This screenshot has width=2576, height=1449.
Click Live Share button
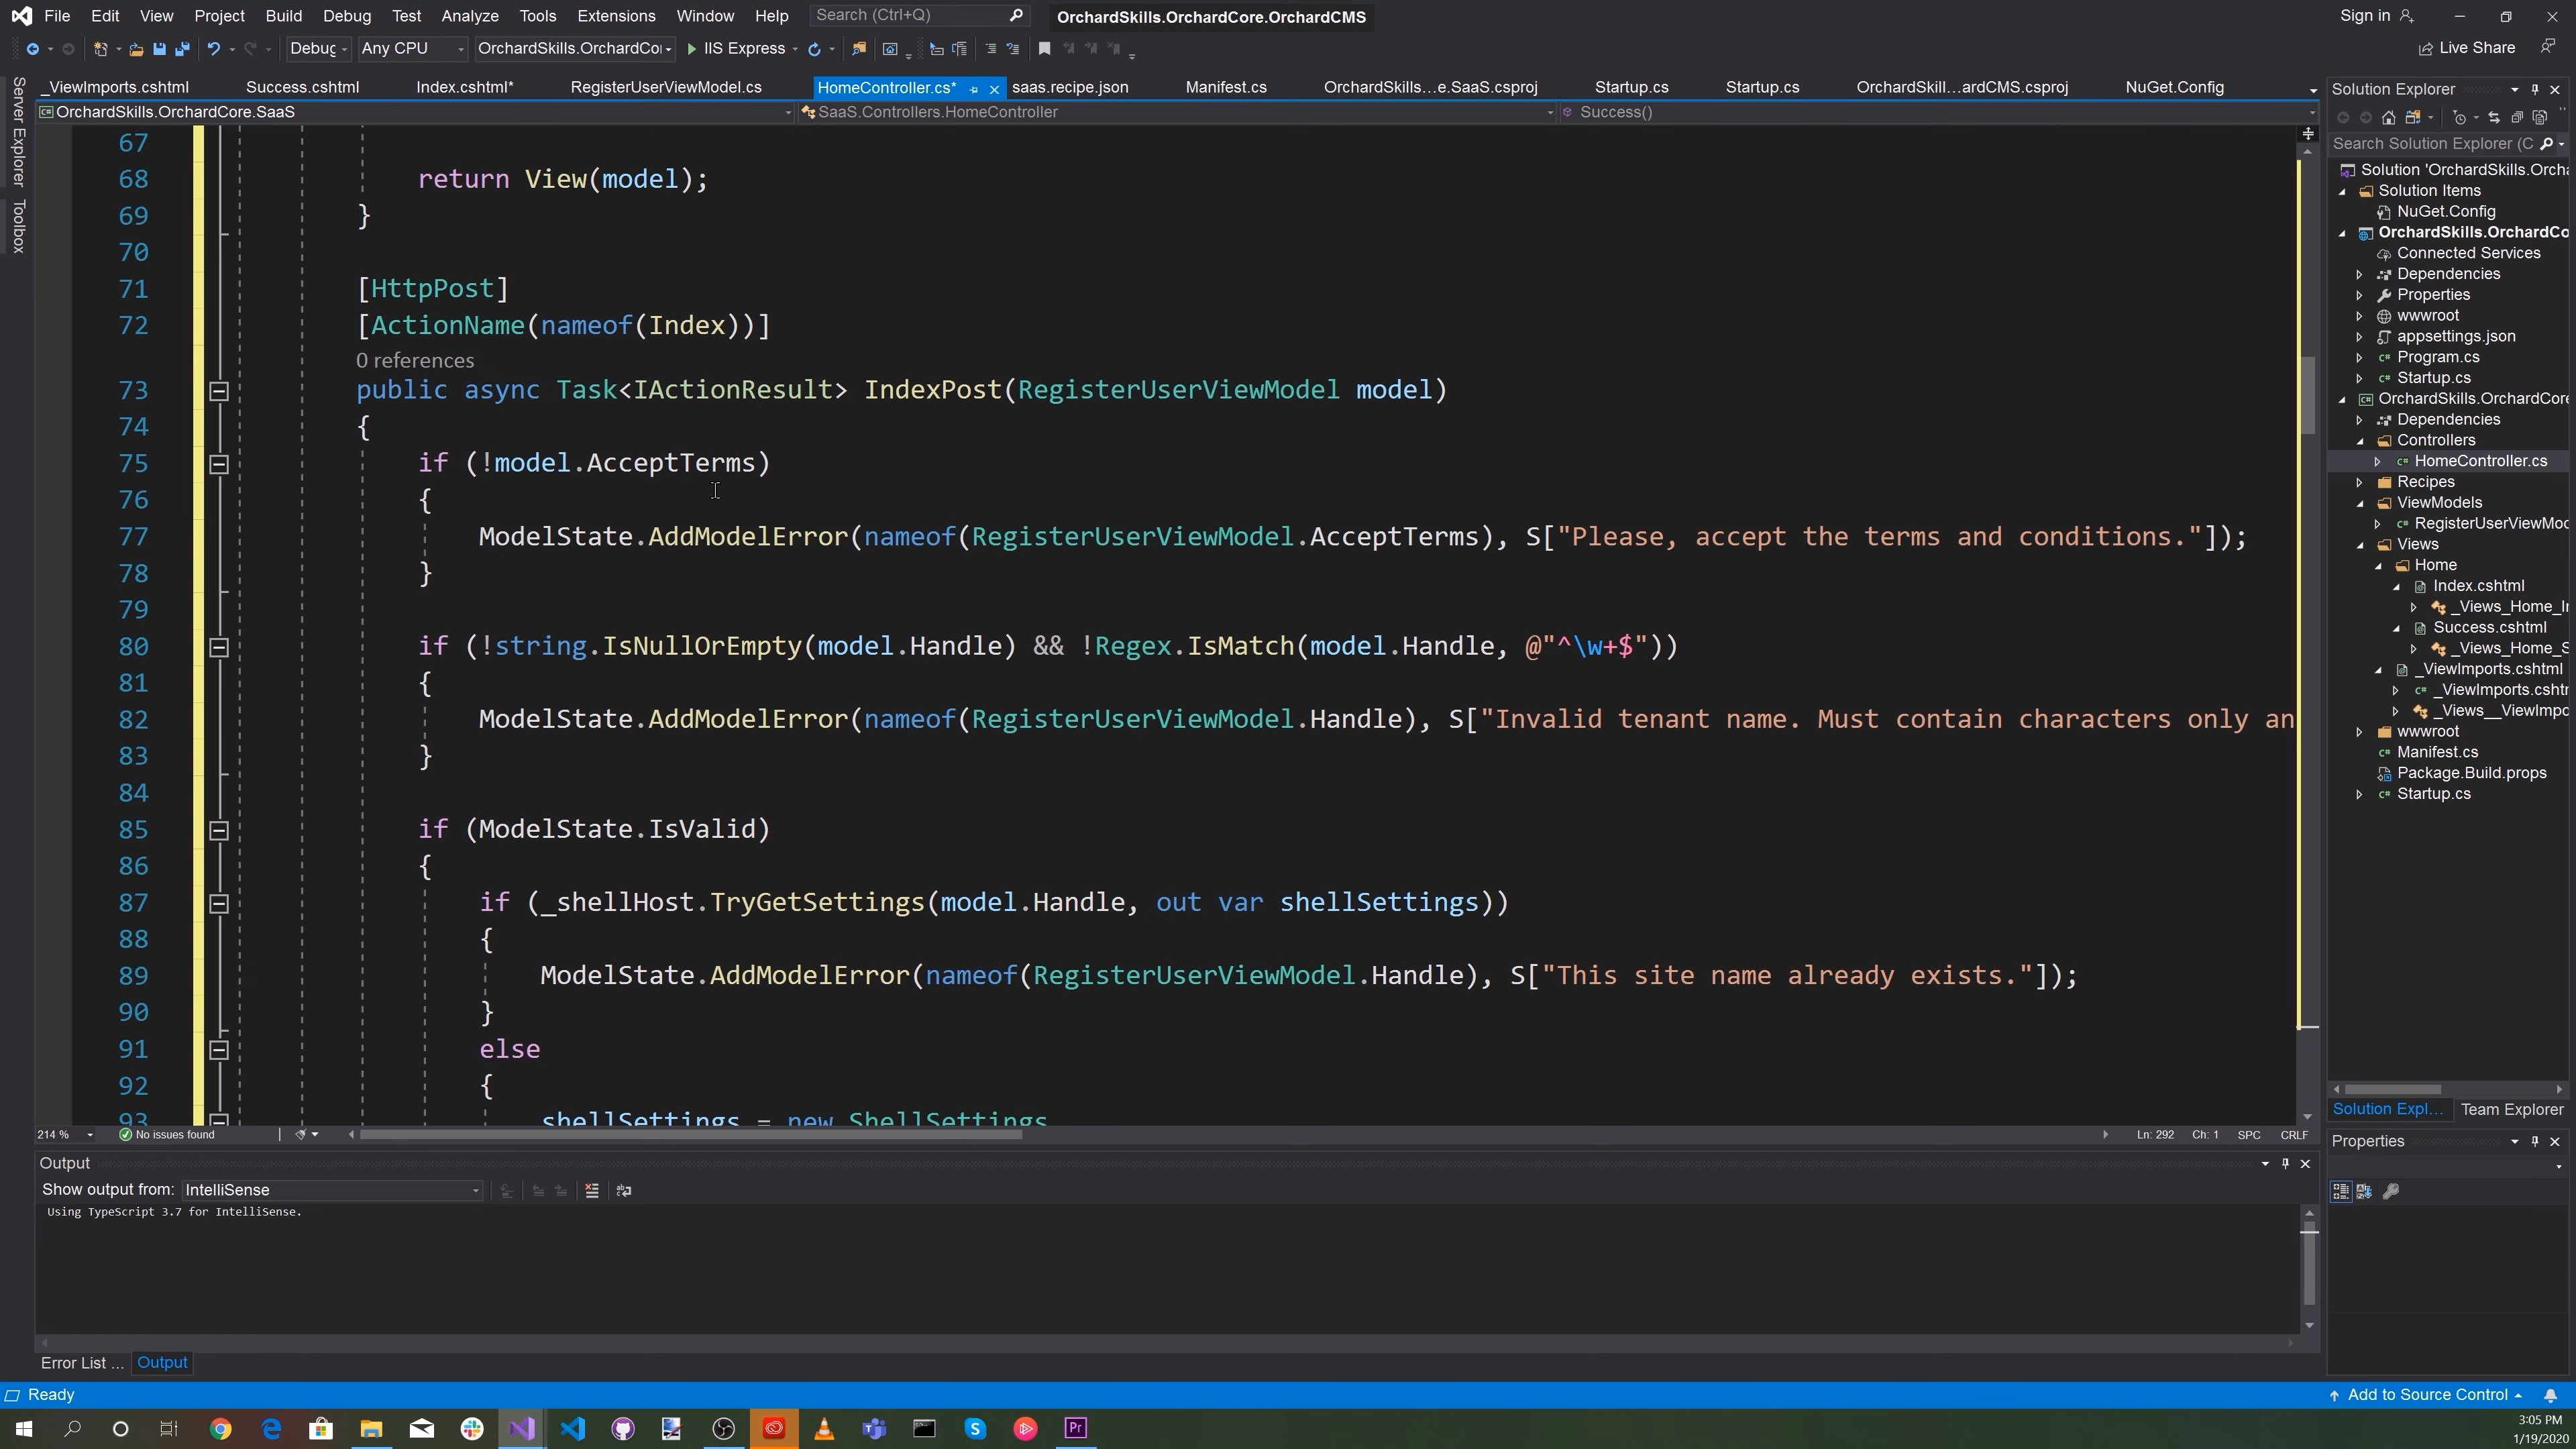coord(2467,48)
